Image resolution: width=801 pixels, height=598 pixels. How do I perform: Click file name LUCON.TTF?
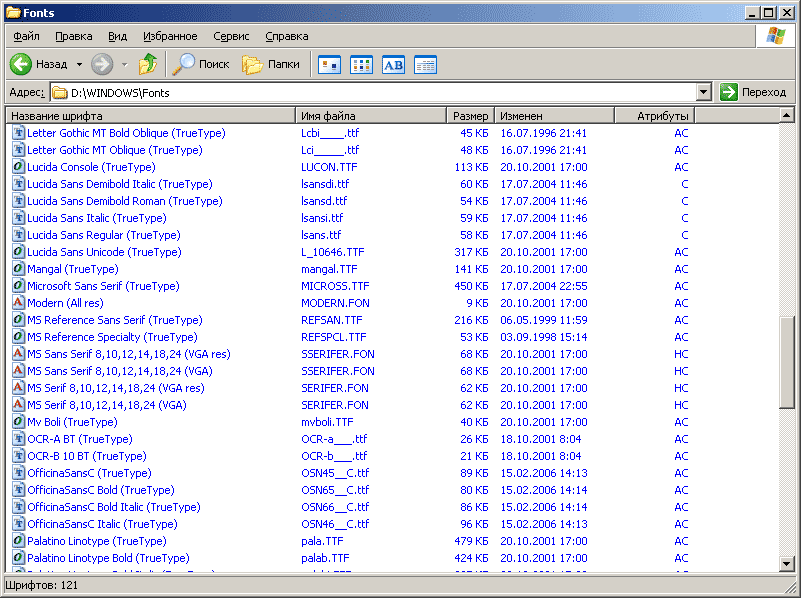(x=329, y=167)
